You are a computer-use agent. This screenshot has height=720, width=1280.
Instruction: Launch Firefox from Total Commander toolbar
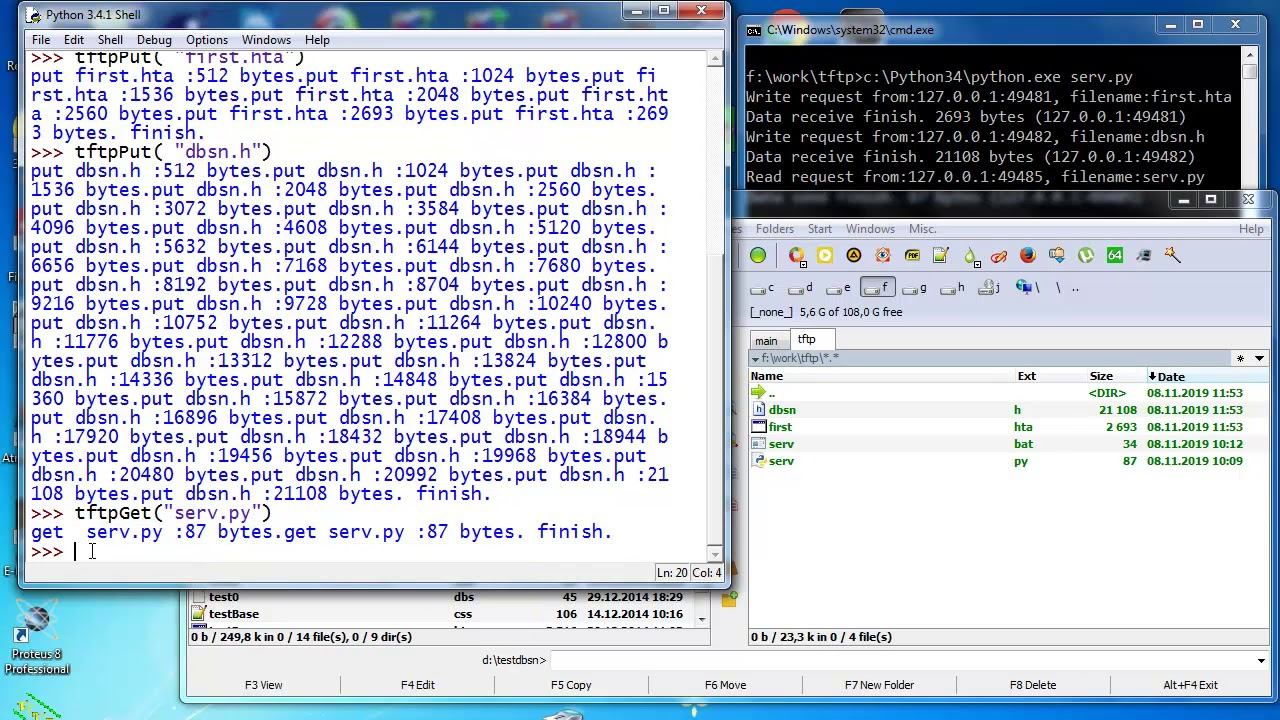[x=1028, y=256]
